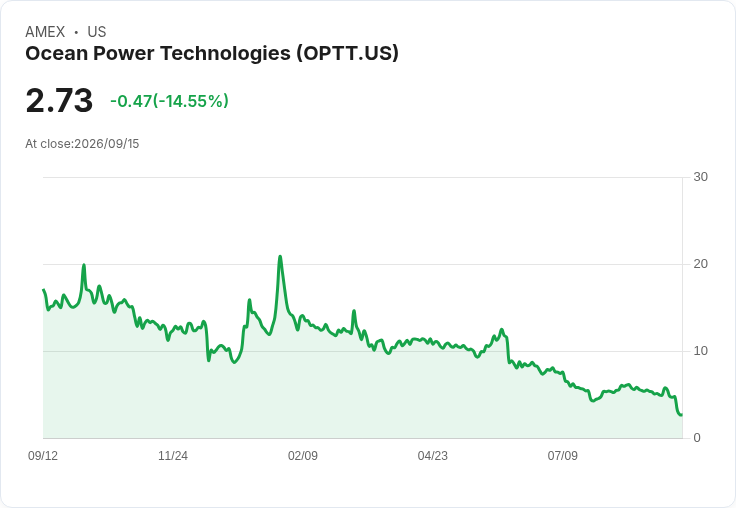
Task: Click the 20 price axis label
Action: point(700,264)
